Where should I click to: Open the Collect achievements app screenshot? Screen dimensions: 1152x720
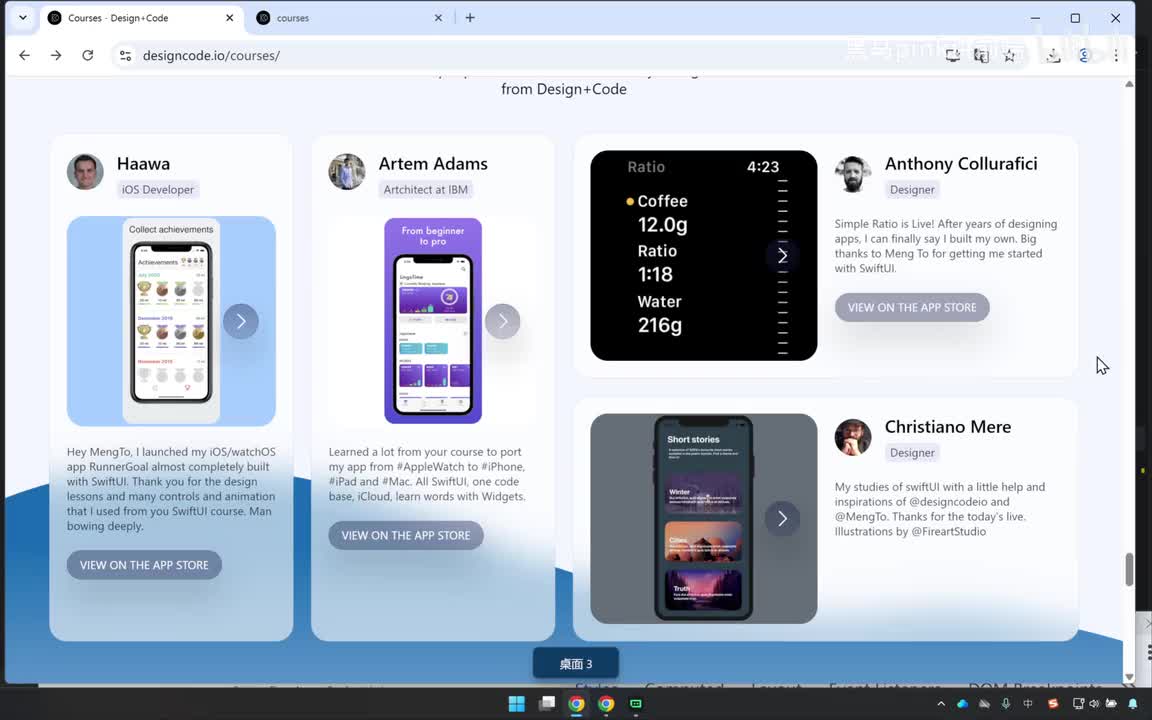pyautogui.click(x=171, y=321)
